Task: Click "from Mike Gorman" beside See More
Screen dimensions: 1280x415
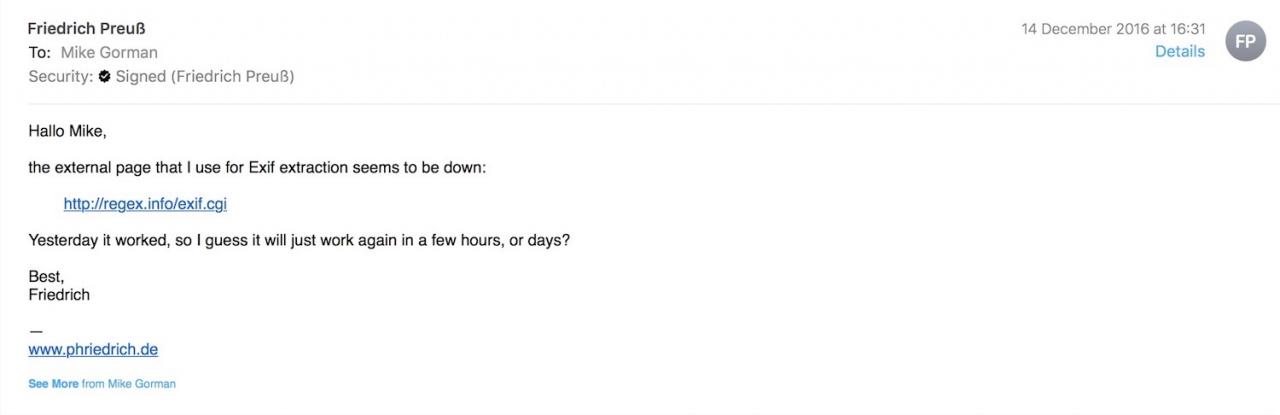Action: point(128,384)
